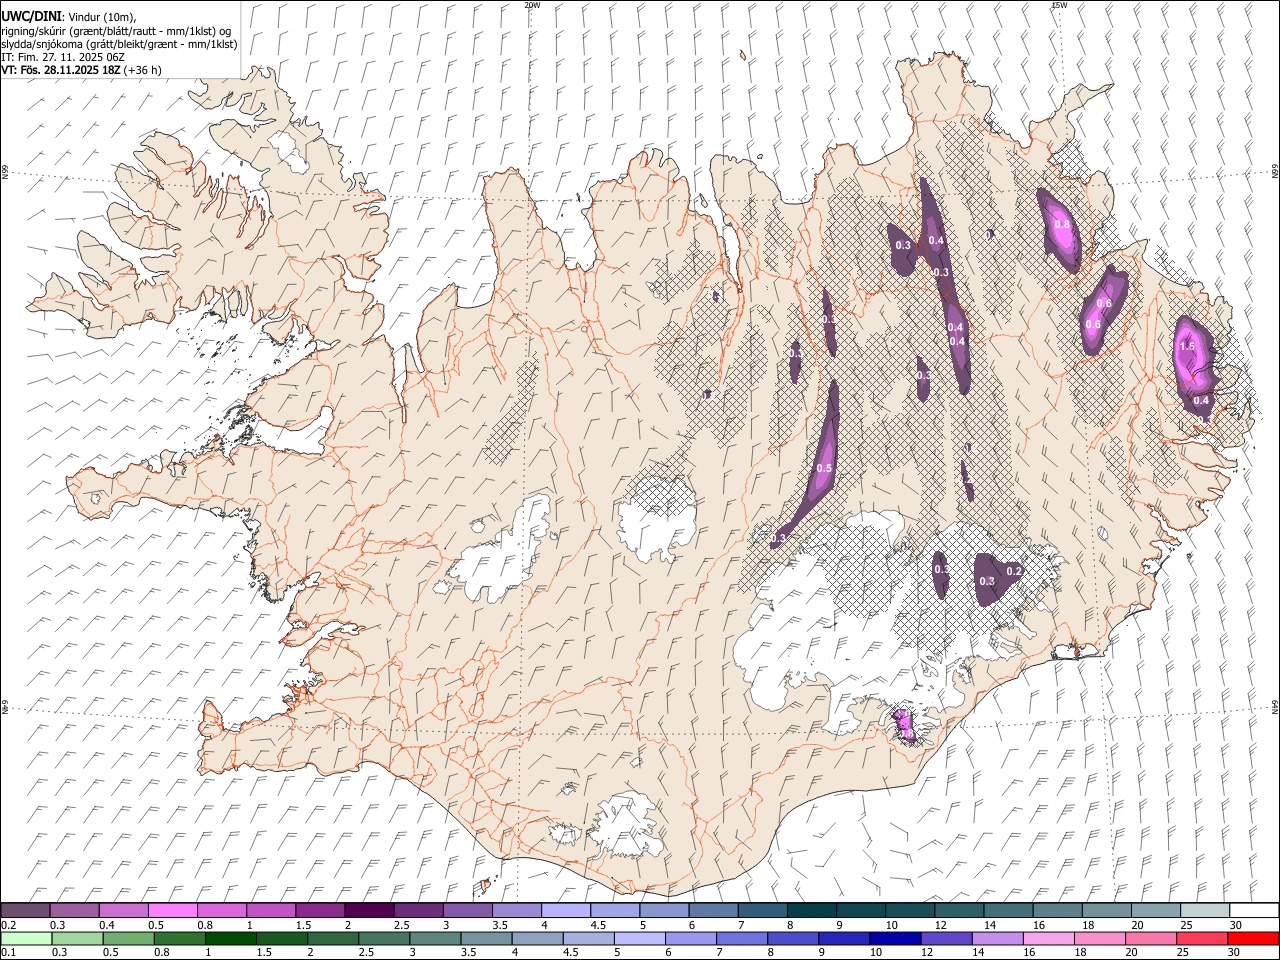
Task: Click the 15W longitude label at top
Action: 1059,5
